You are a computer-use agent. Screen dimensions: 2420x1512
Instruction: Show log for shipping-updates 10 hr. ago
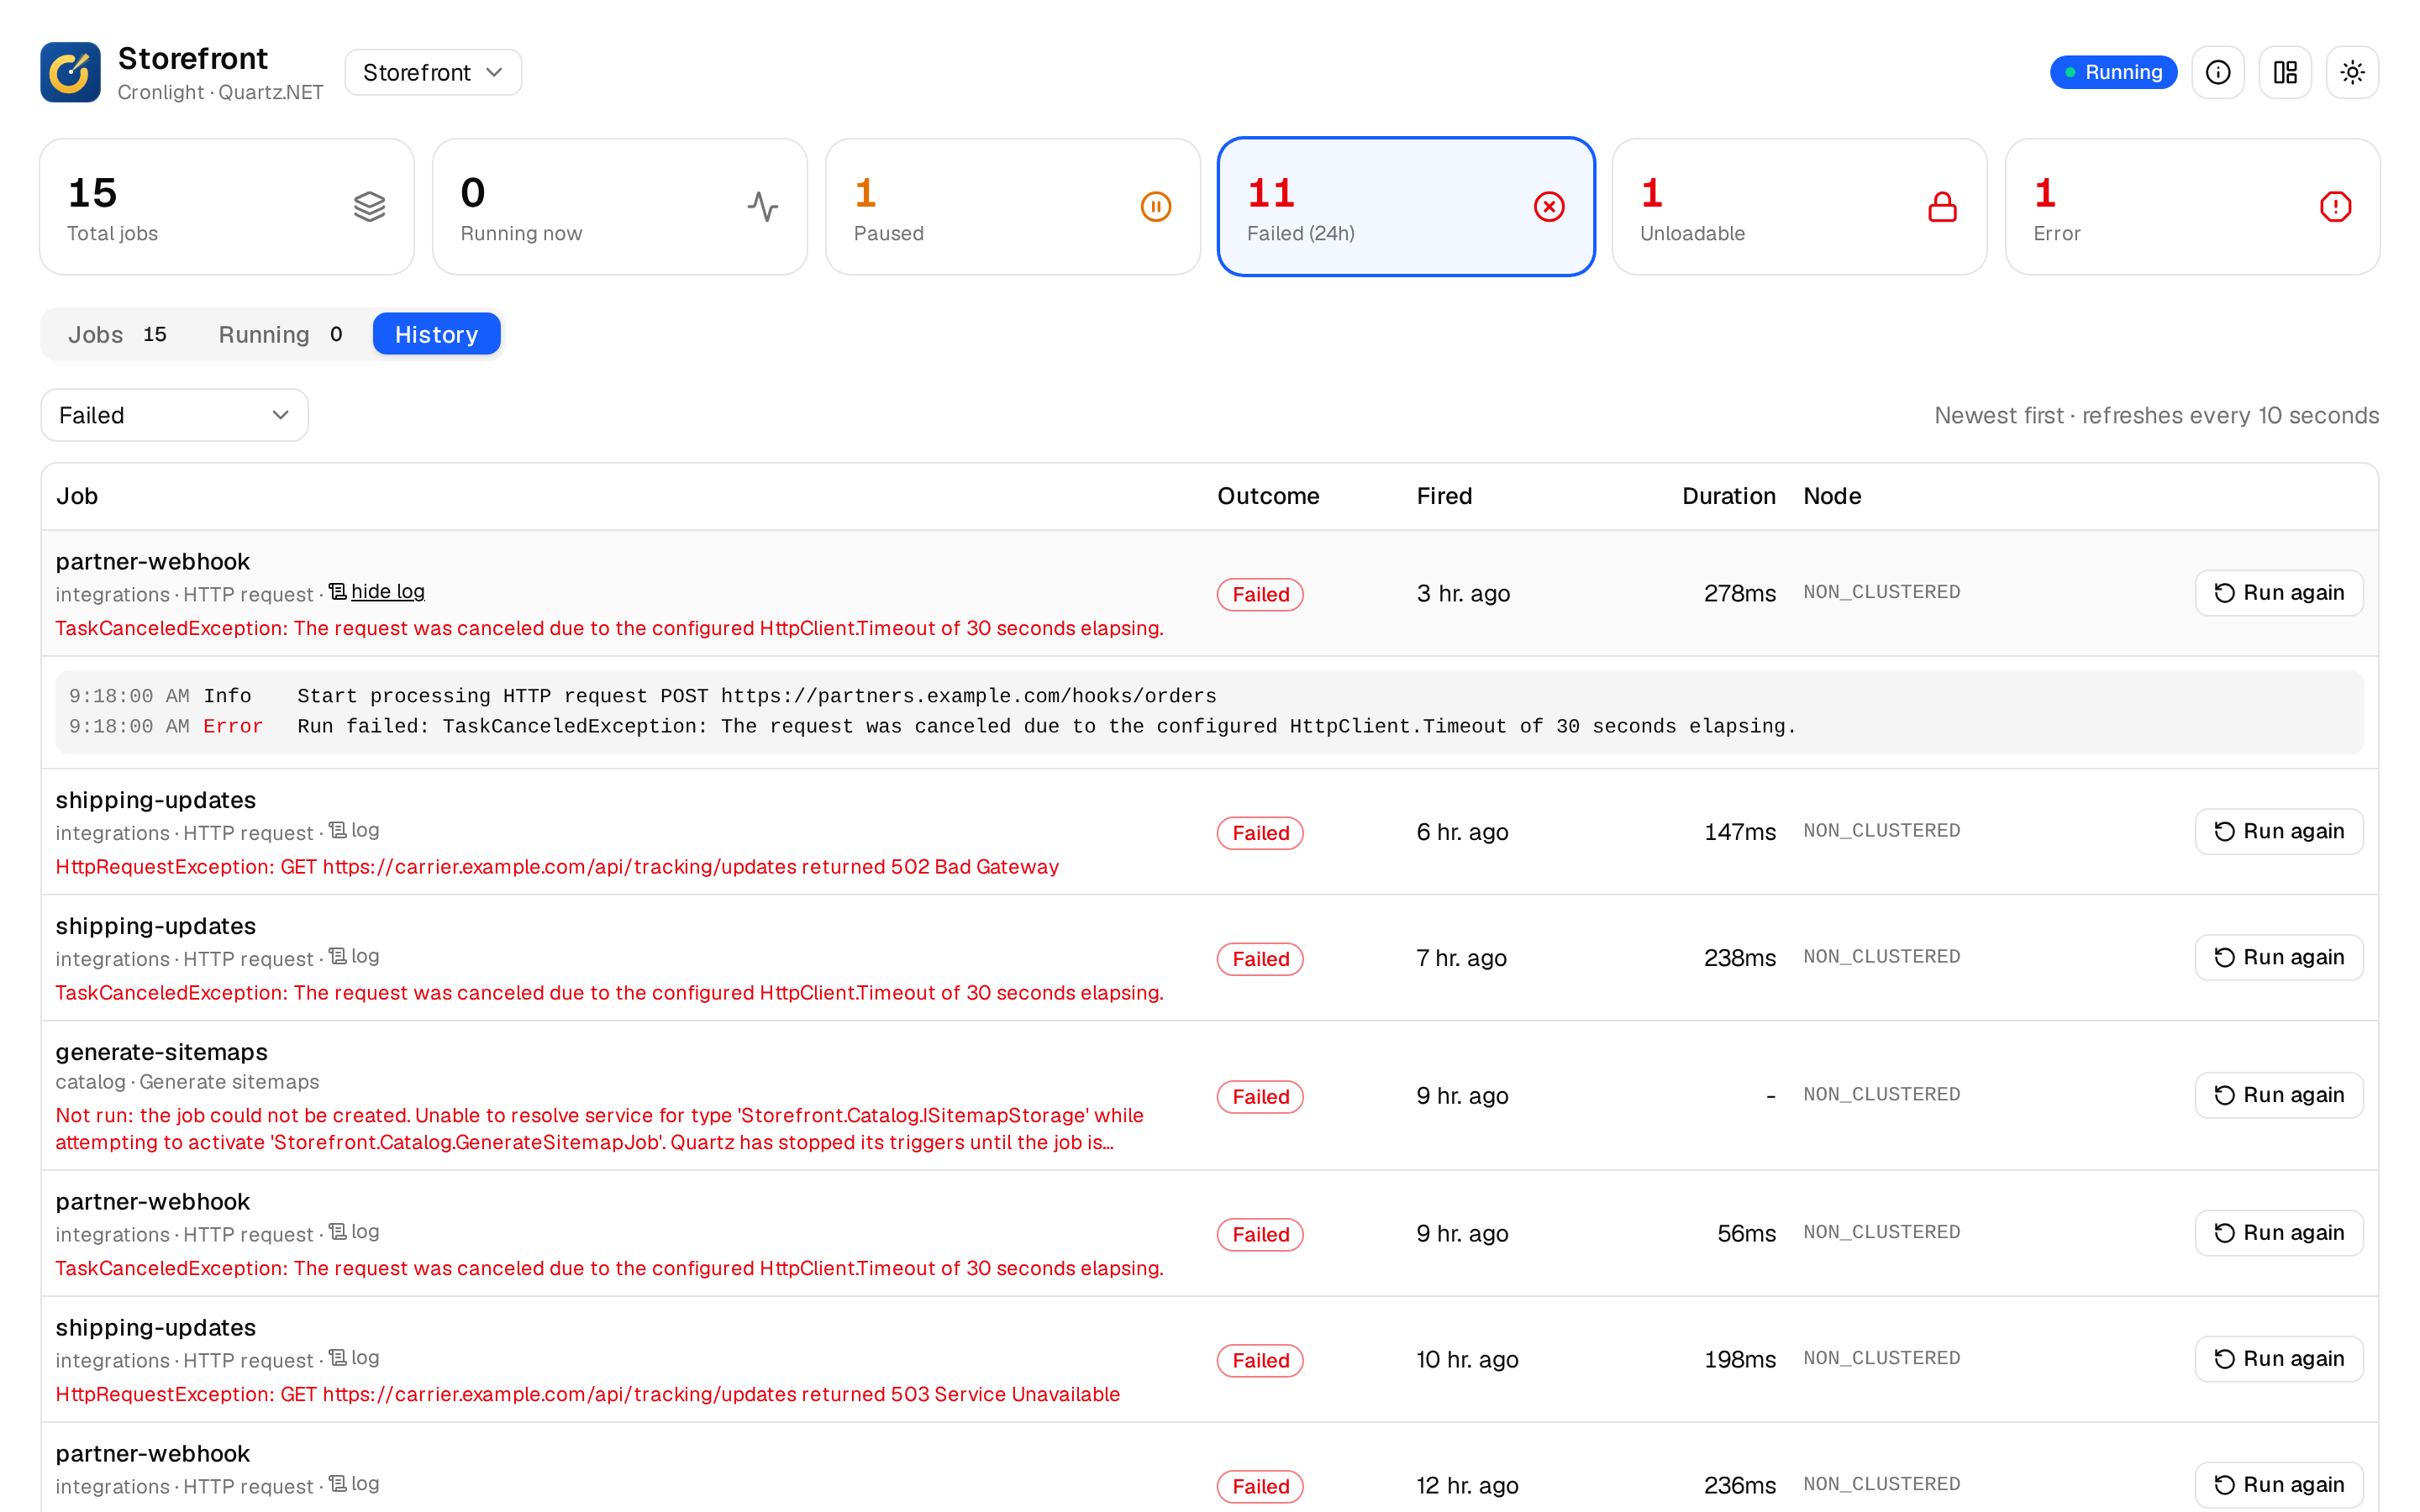(354, 1358)
